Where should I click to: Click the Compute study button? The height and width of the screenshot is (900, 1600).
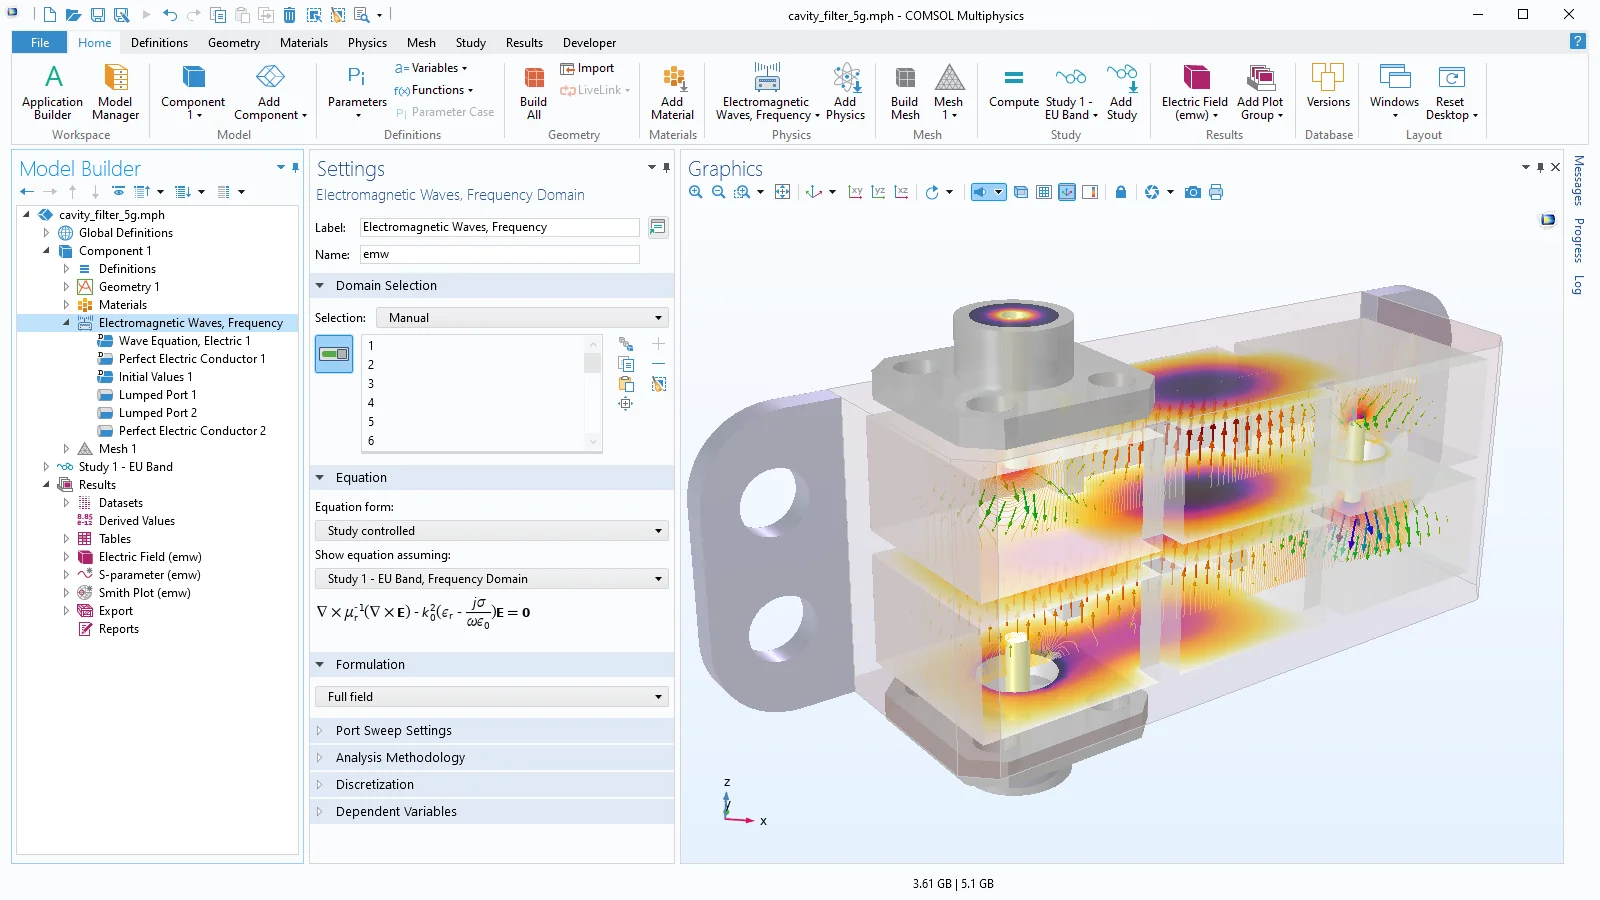tap(1013, 88)
